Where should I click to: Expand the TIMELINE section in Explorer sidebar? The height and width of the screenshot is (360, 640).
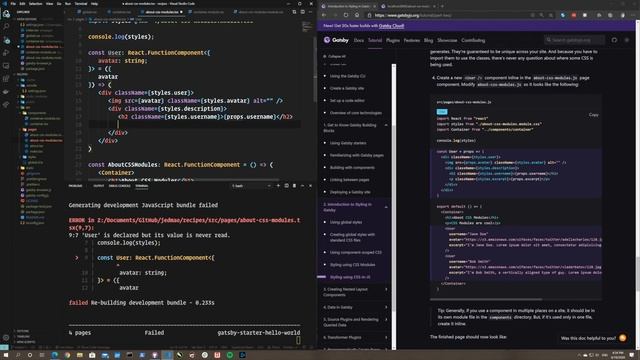(22, 336)
